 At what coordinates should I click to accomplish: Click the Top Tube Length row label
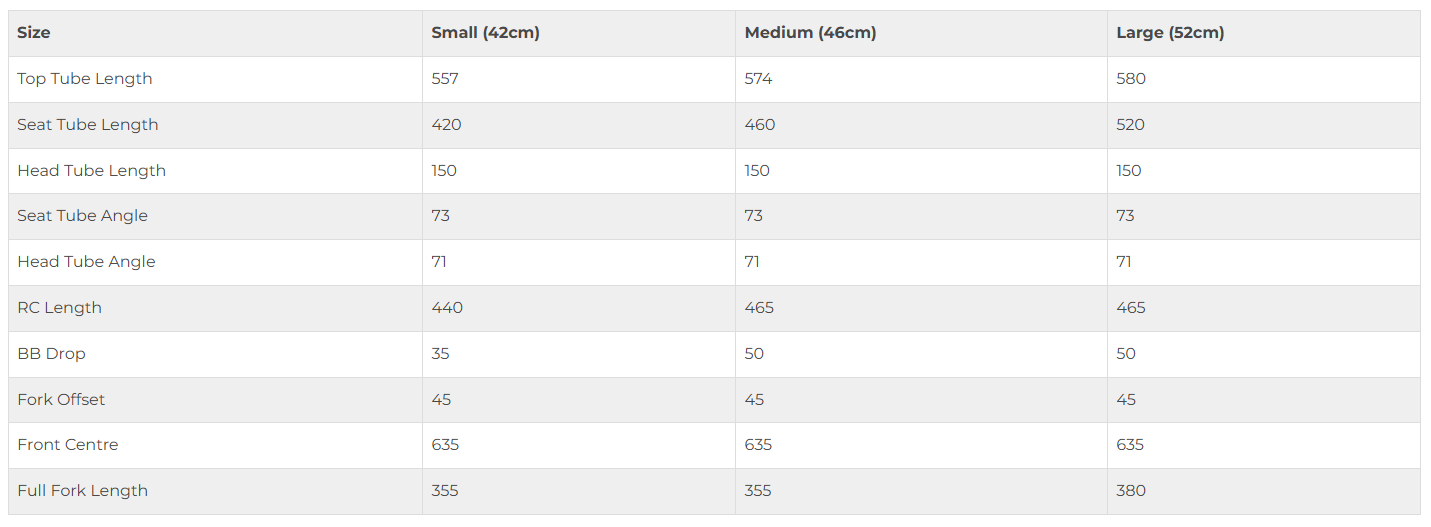pyautogui.click(x=85, y=79)
